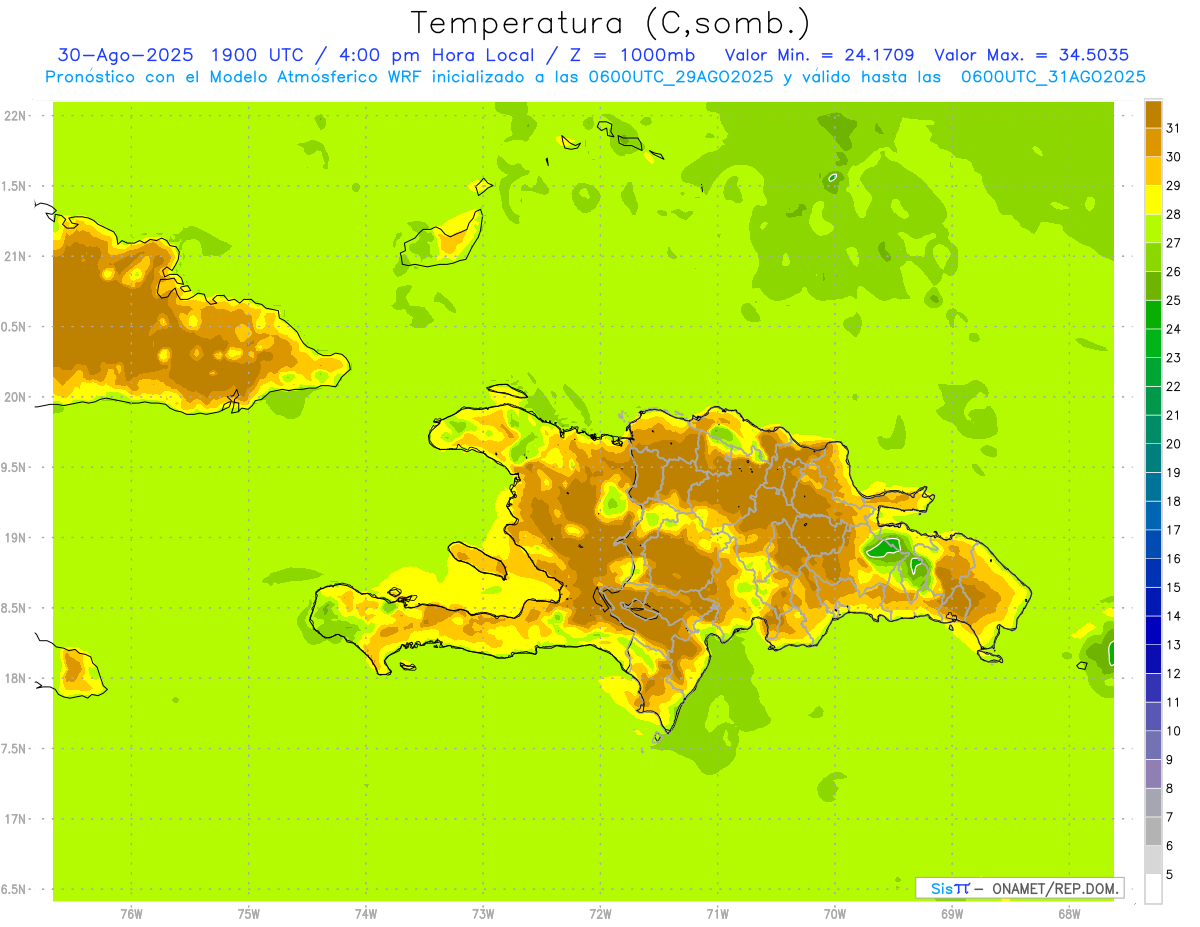Pick the purple legend swatch between 8 and 9
This screenshot has width=1200, height=927.
tap(1153, 774)
